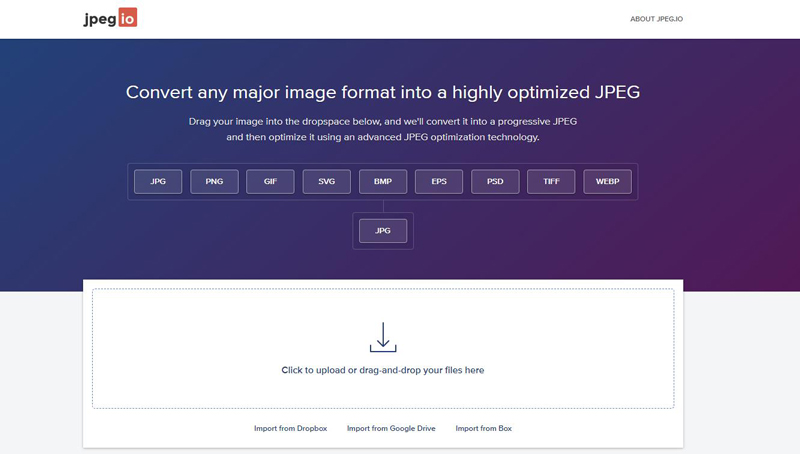This screenshot has width=800, height=454.
Task: Choose the BMP format box
Action: point(383,182)
